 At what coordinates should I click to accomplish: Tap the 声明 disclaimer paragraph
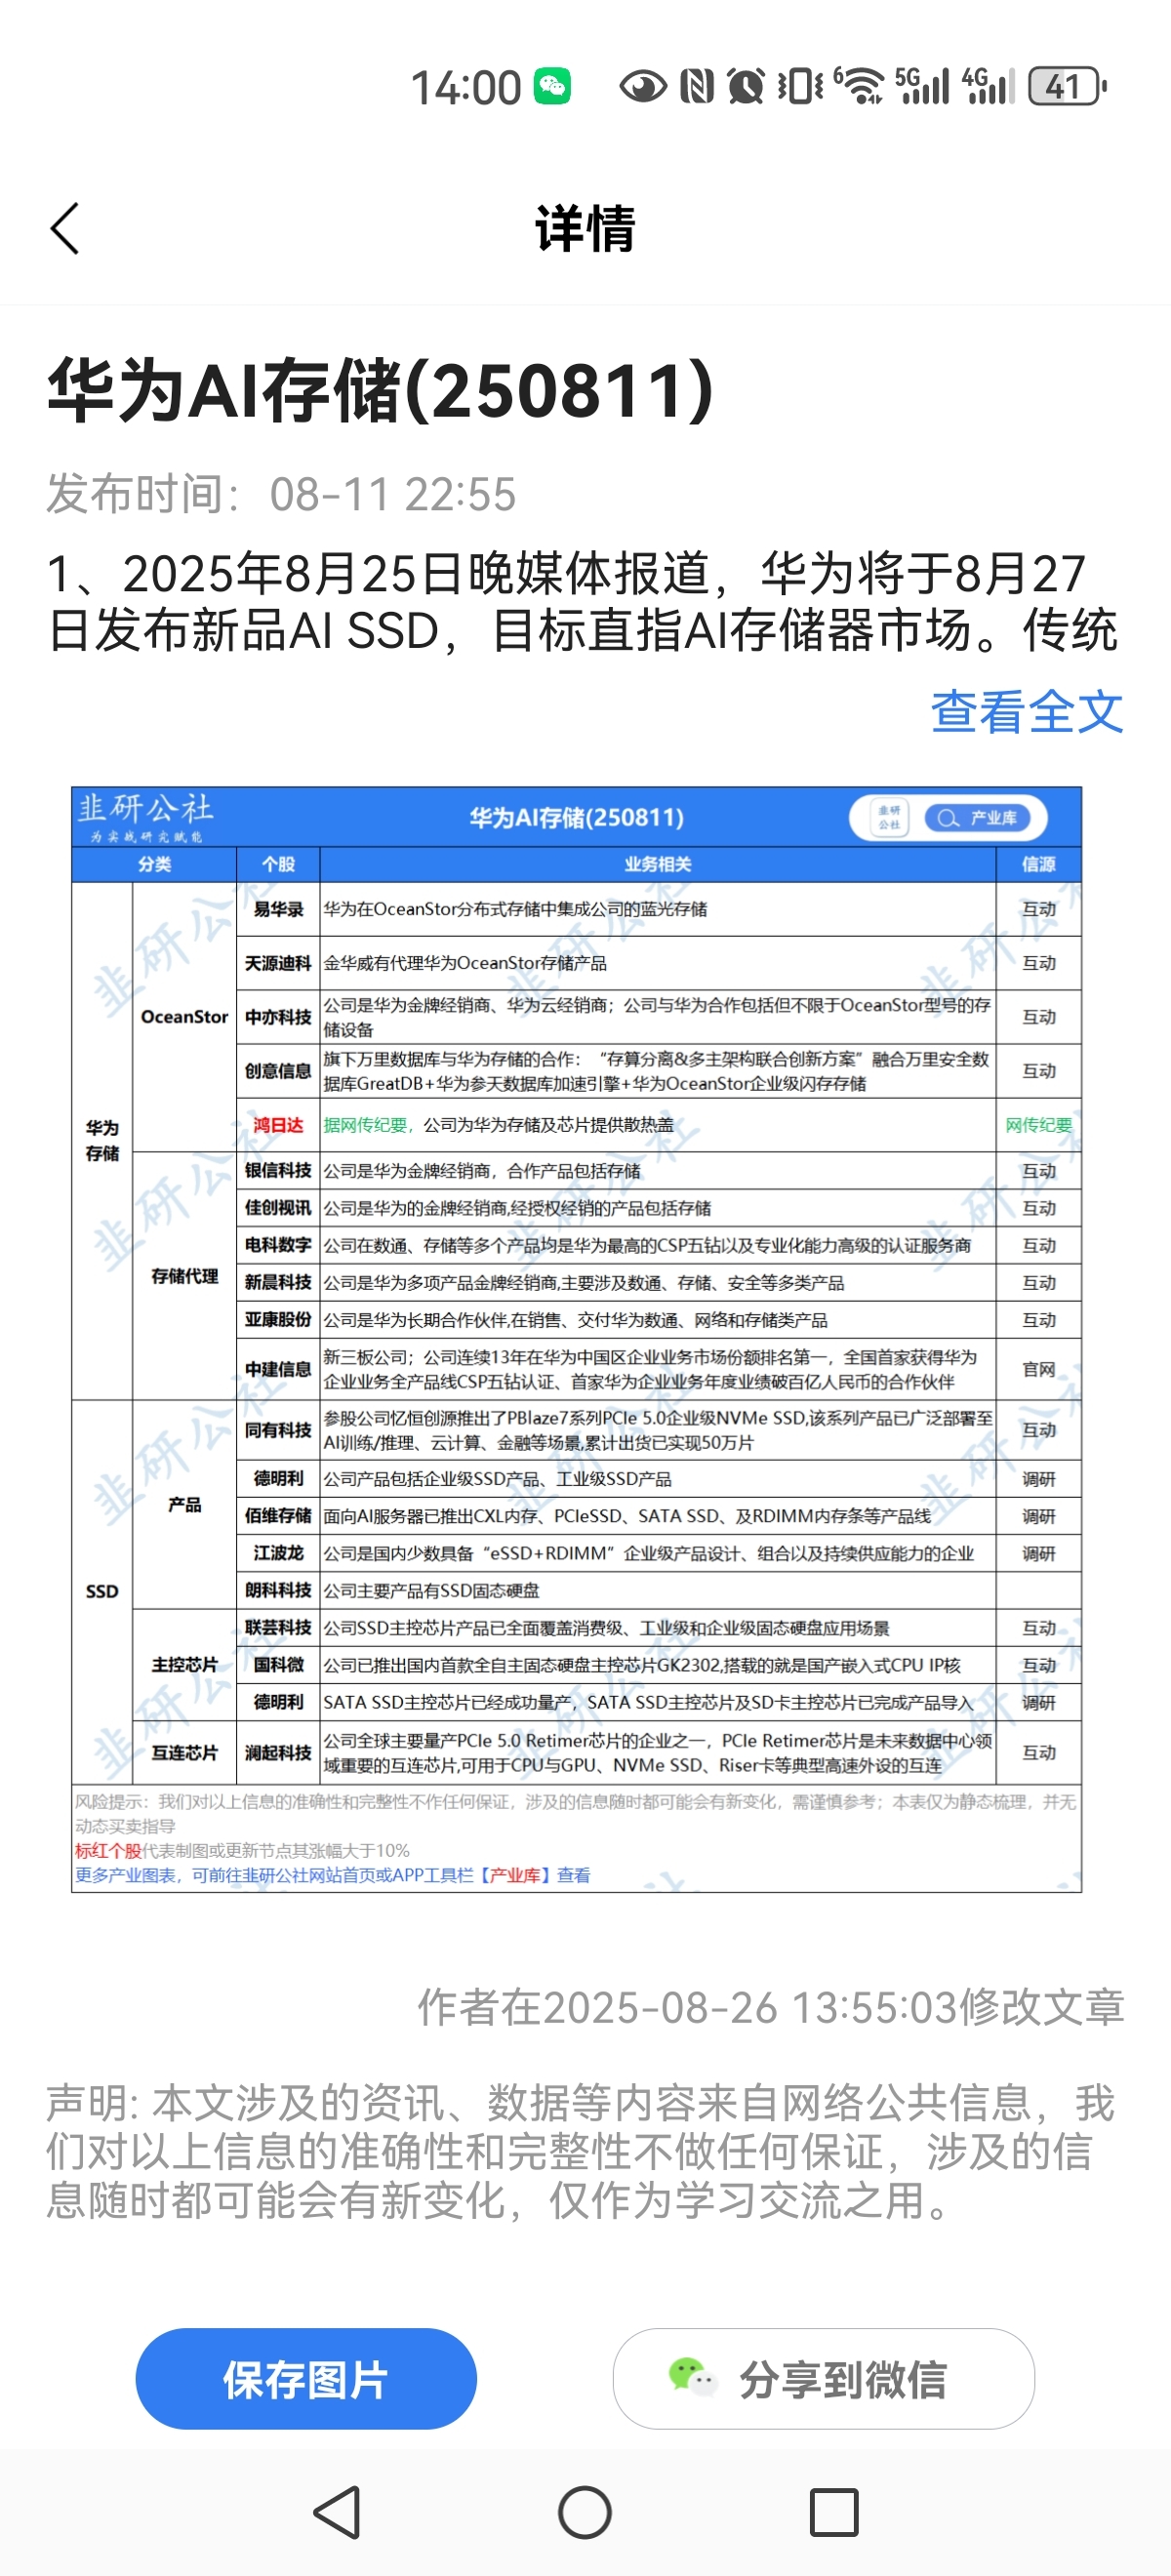point(580,2151)
